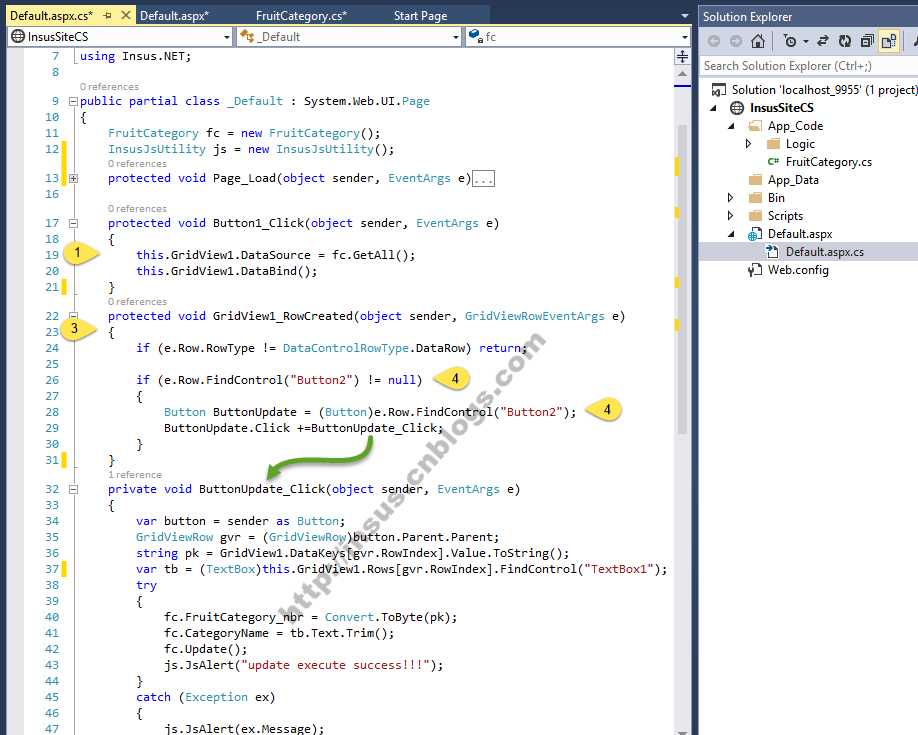Click '1 reference' above ButtonUpdate_Click

coord(135,474)
